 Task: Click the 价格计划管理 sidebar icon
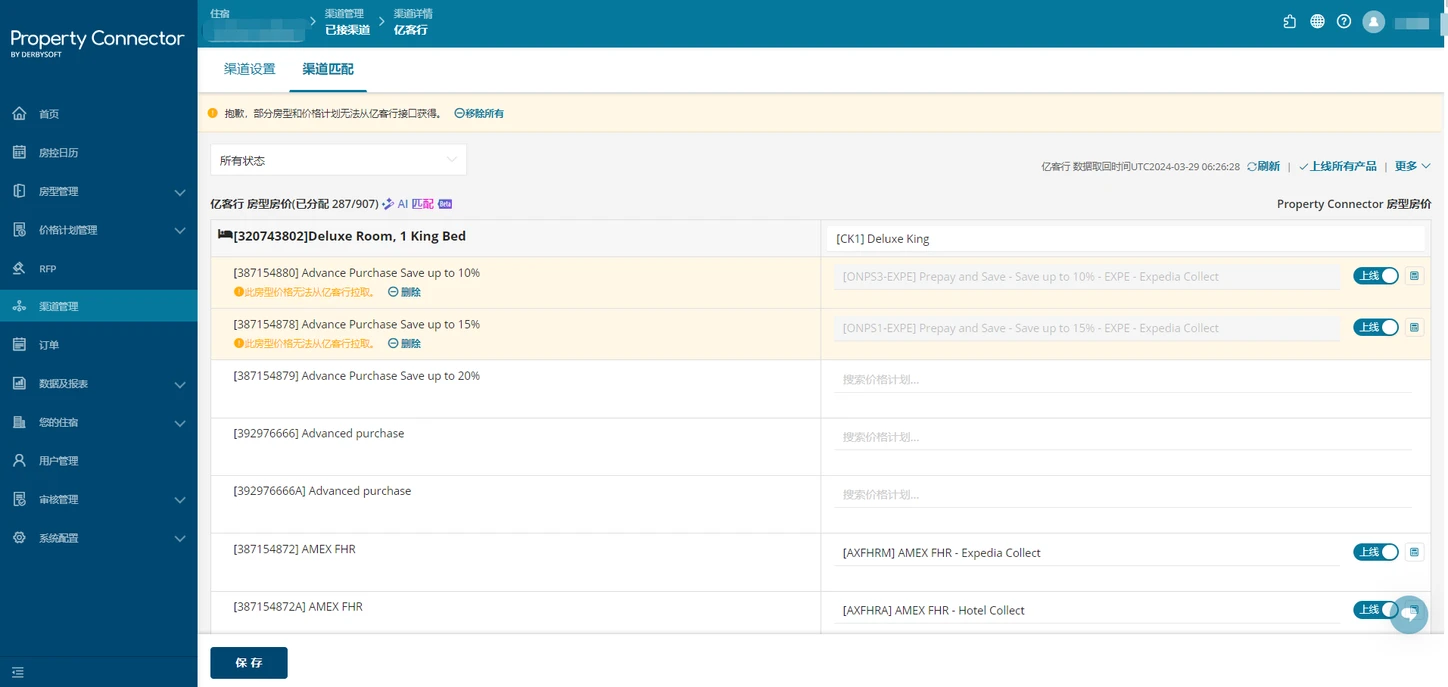click(19, 229)
